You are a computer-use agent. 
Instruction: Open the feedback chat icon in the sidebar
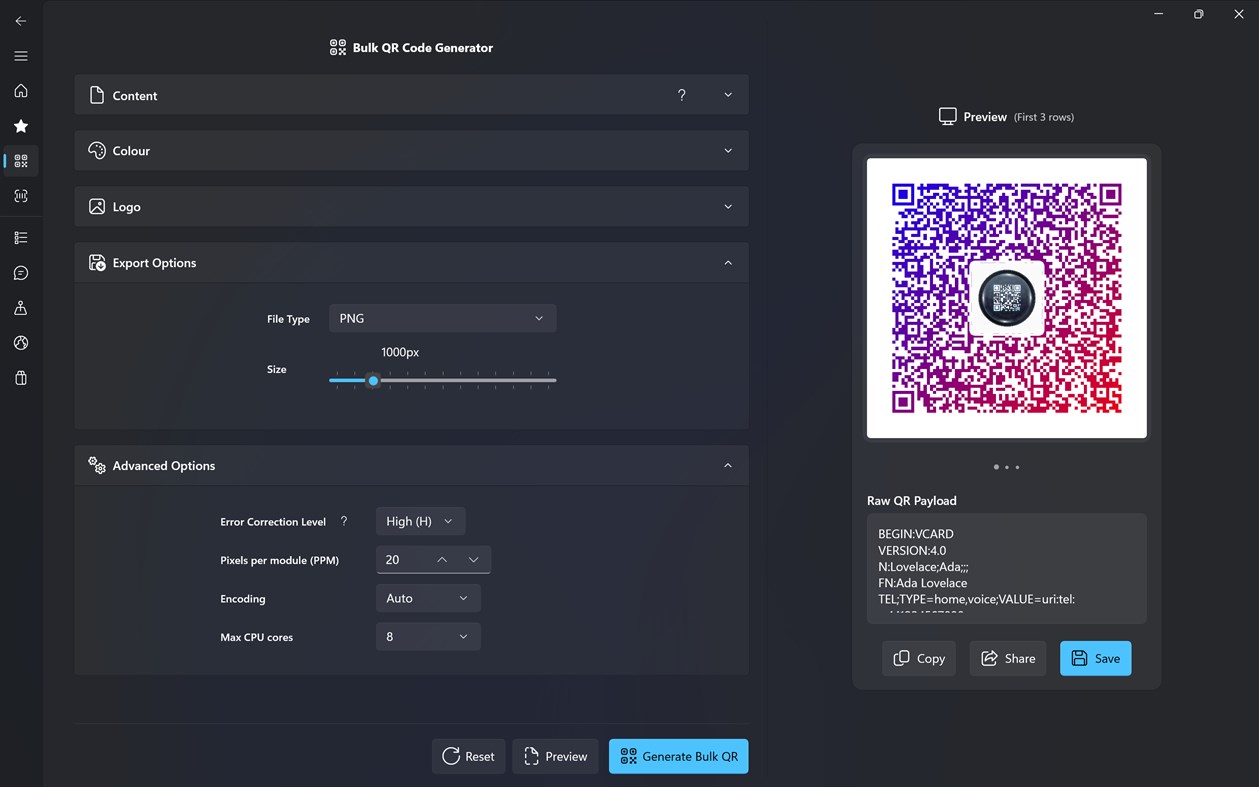(20, 272)
